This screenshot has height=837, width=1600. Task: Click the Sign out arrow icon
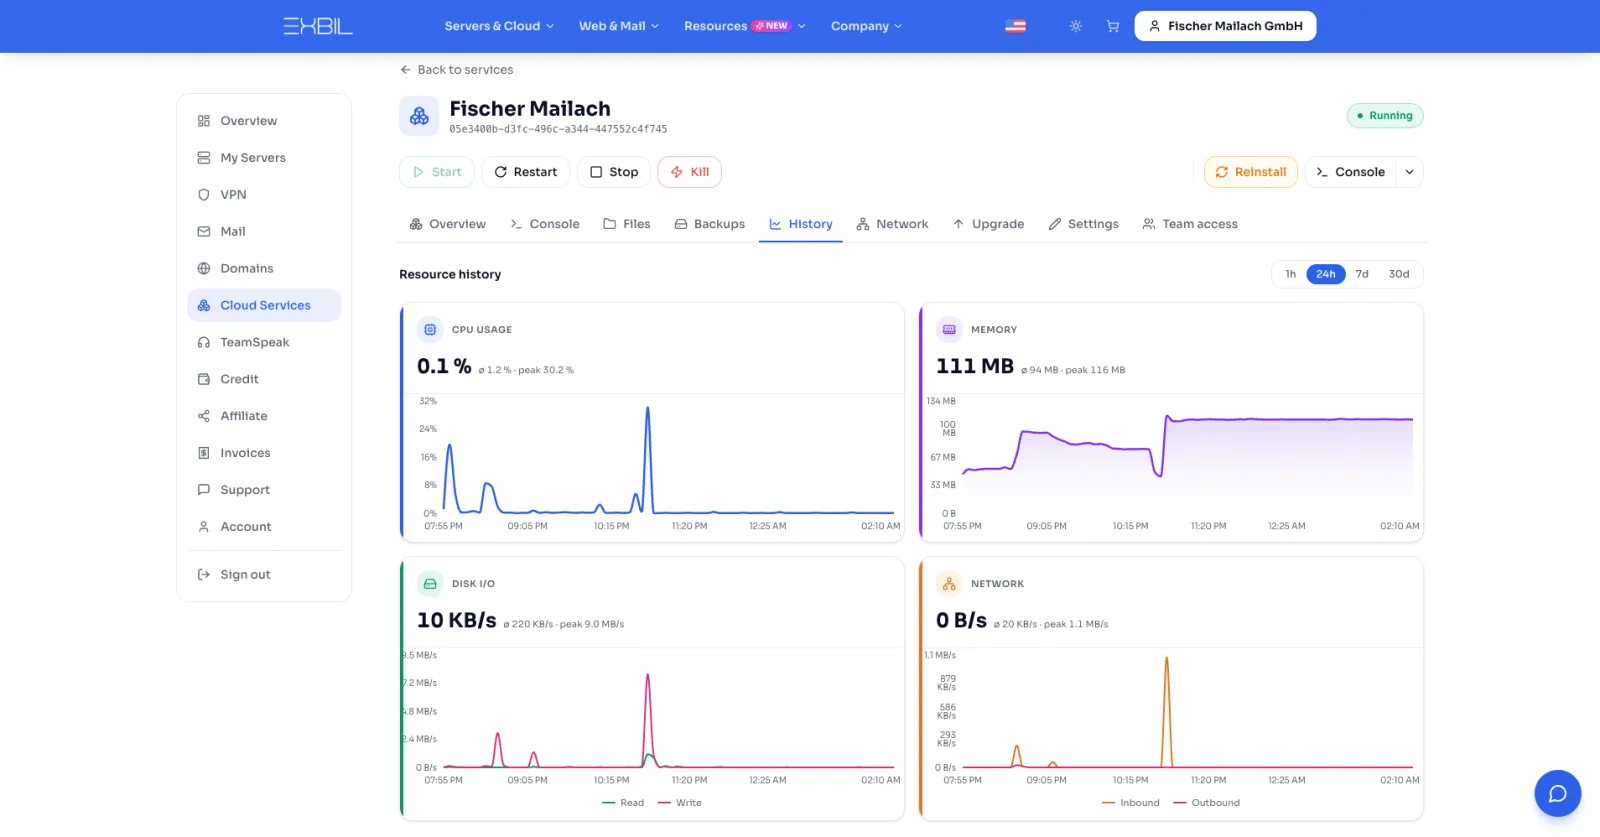click(x=204, y=575)
